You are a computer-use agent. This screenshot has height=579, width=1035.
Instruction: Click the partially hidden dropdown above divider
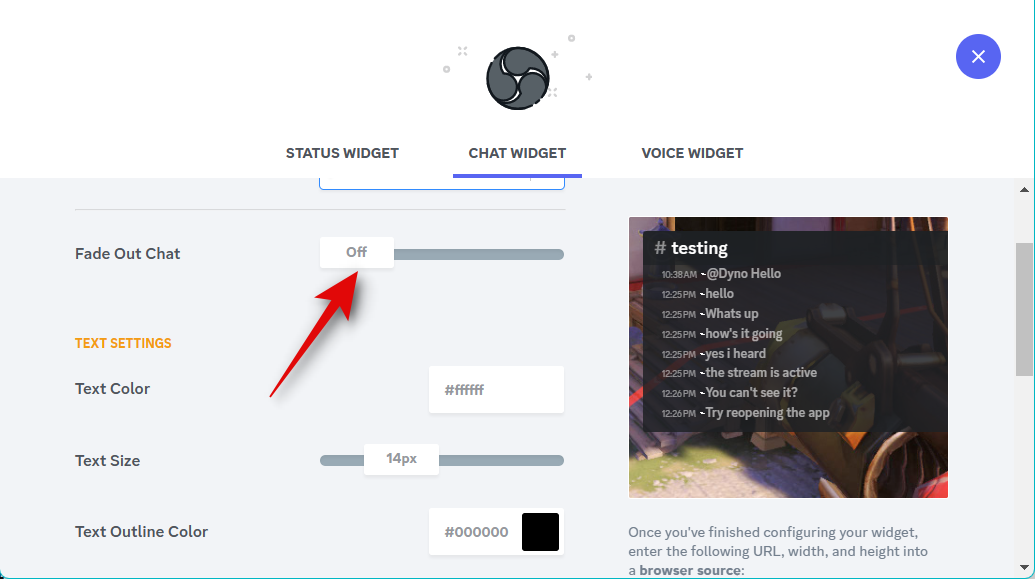(442, 183)
